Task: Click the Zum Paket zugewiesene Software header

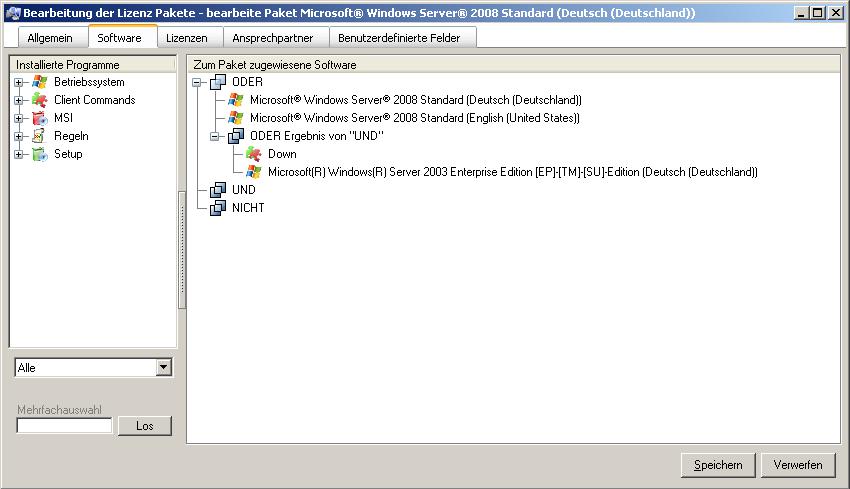Action: pos(513,65)
